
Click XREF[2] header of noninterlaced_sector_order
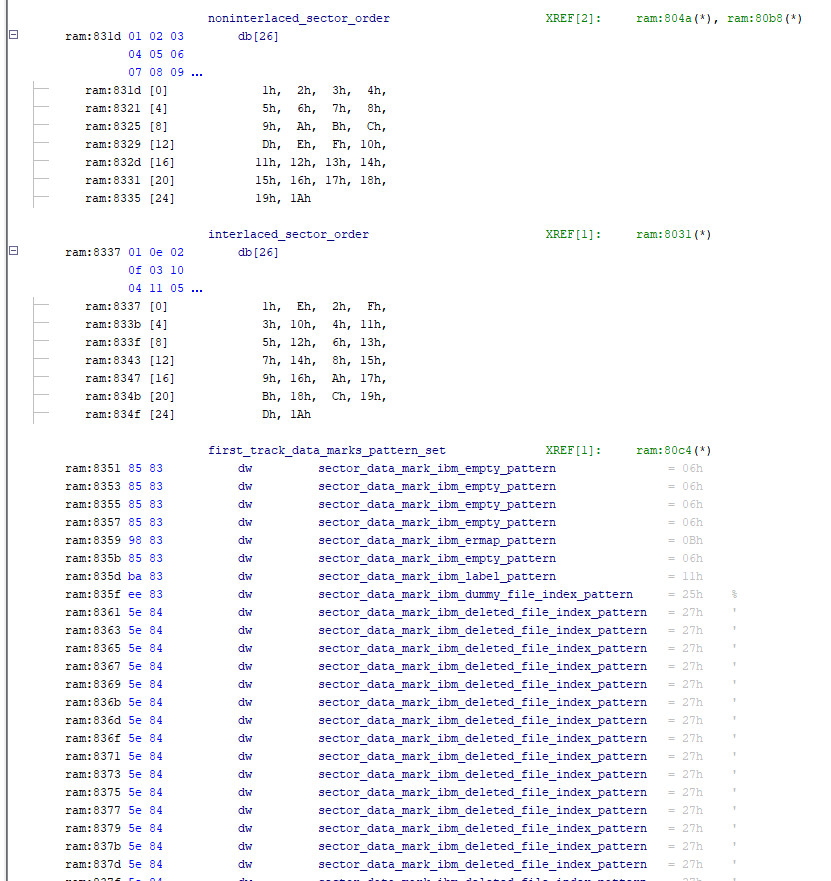pyautogui.click(x=573, y=19)
